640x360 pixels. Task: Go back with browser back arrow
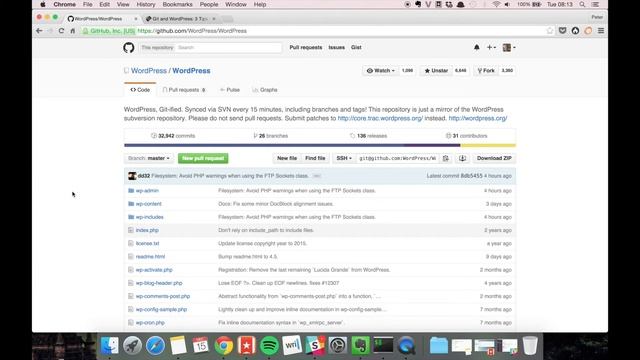[x=39, y=31]
